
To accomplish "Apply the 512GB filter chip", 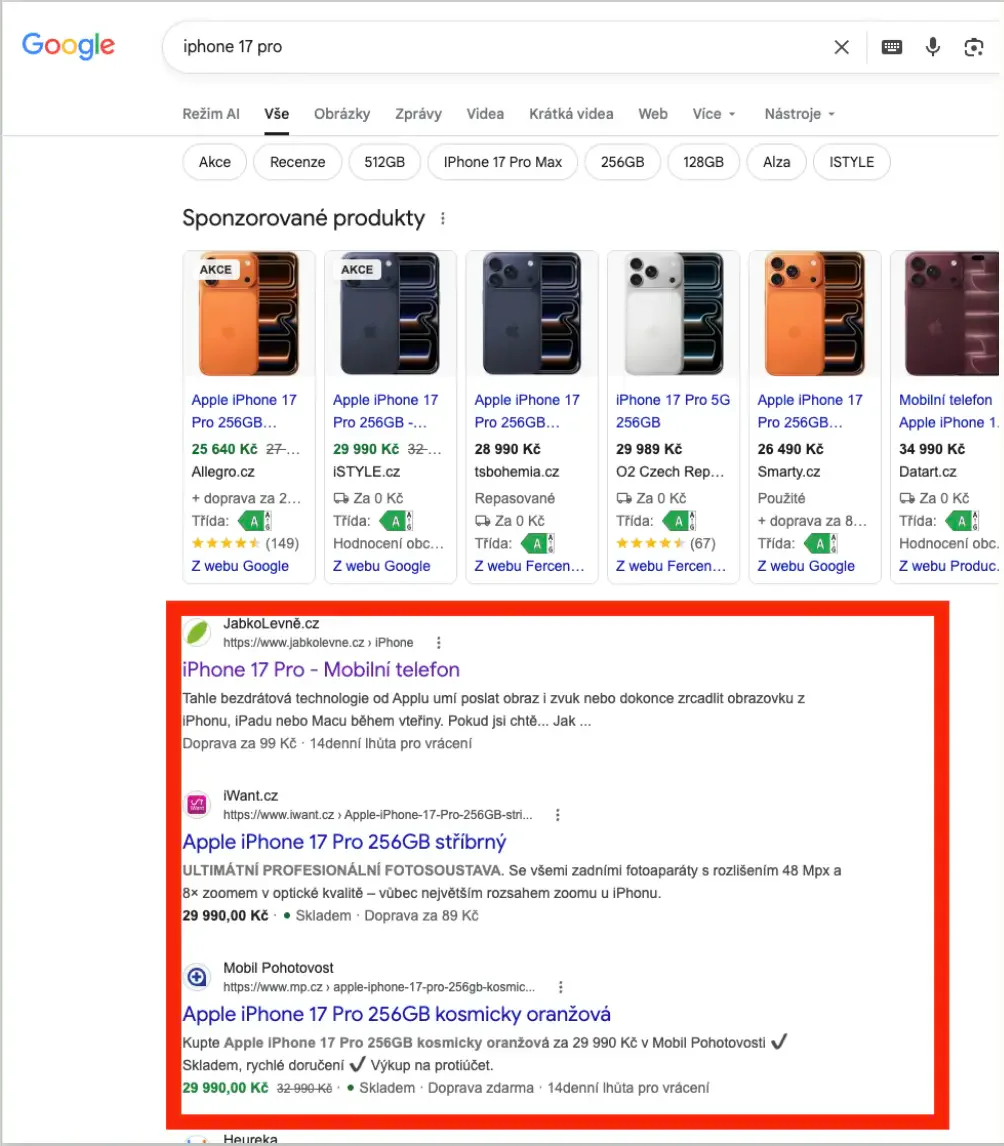I will (384, 162).
